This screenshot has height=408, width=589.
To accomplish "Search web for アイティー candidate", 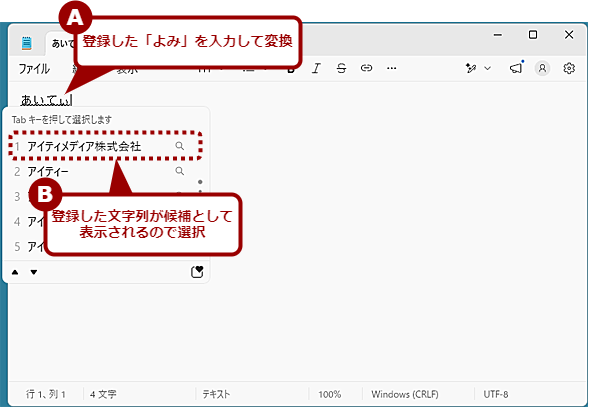I will click(x=180, y=171).
